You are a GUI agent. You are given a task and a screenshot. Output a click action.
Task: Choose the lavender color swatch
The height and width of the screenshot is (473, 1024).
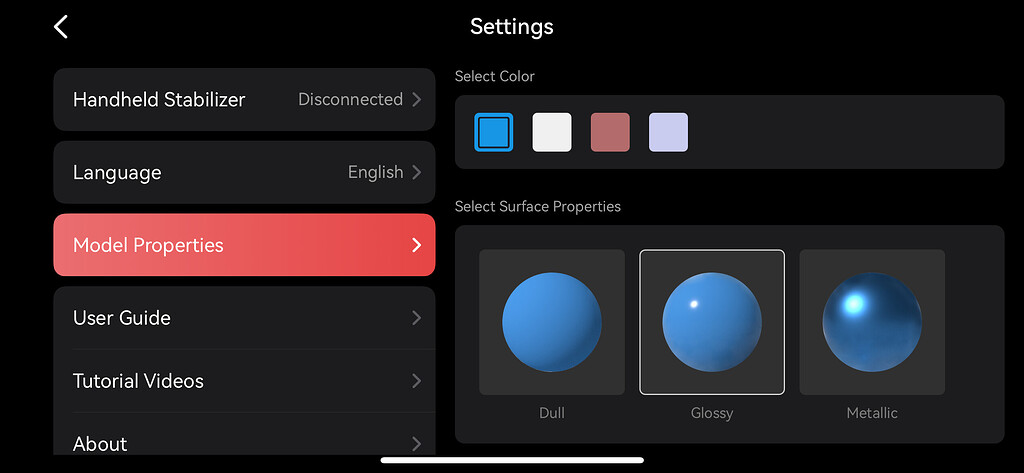click(x=668, y=132)
